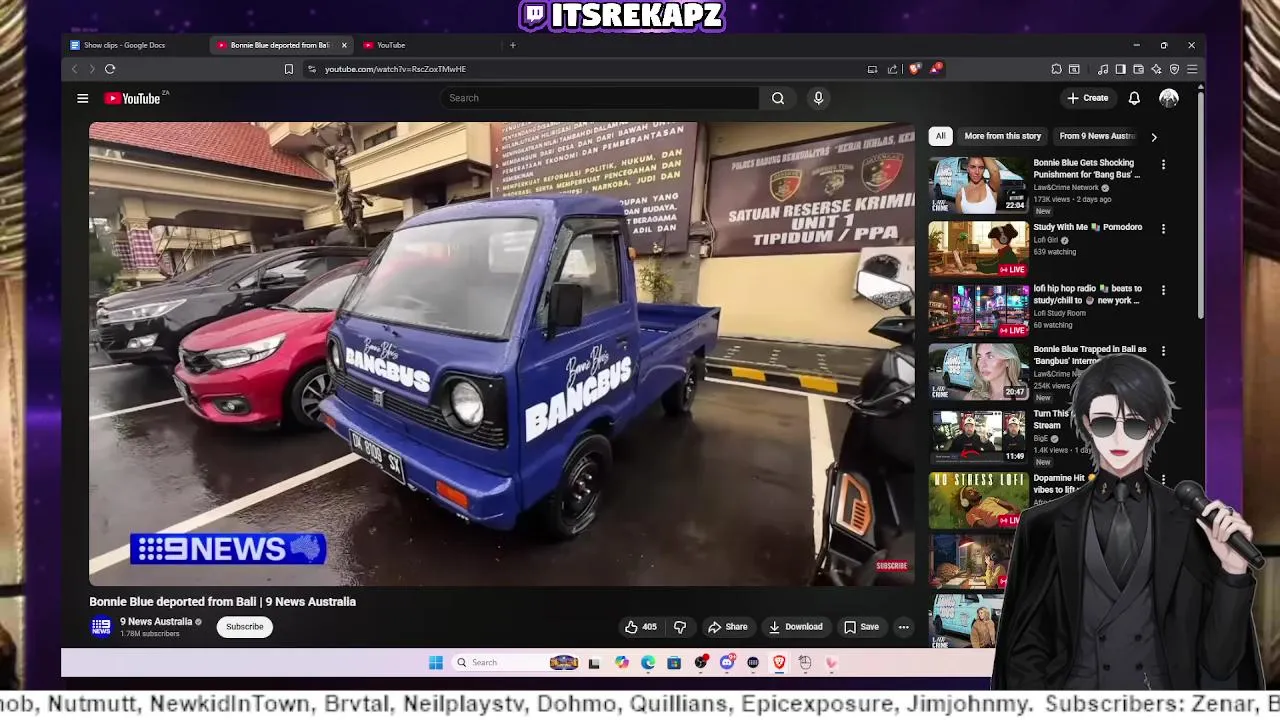Image resolution: width=1280 pixels, height=720 pixels.
Task: Select the 'All' filter chip
Action: [940, 136]
